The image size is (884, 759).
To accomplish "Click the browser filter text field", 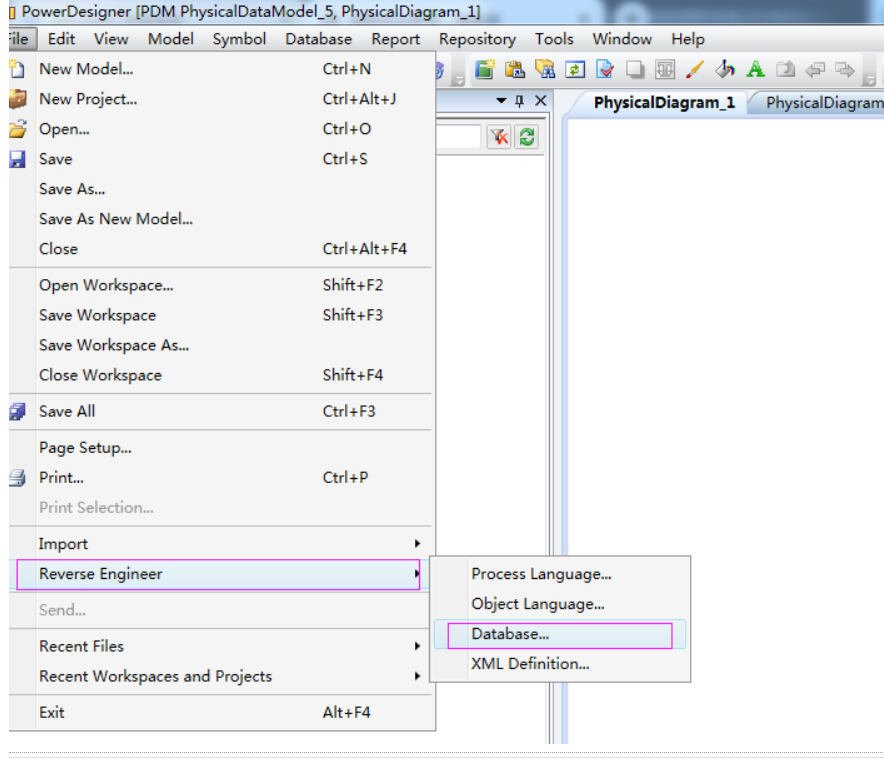I will coord(458,136).
